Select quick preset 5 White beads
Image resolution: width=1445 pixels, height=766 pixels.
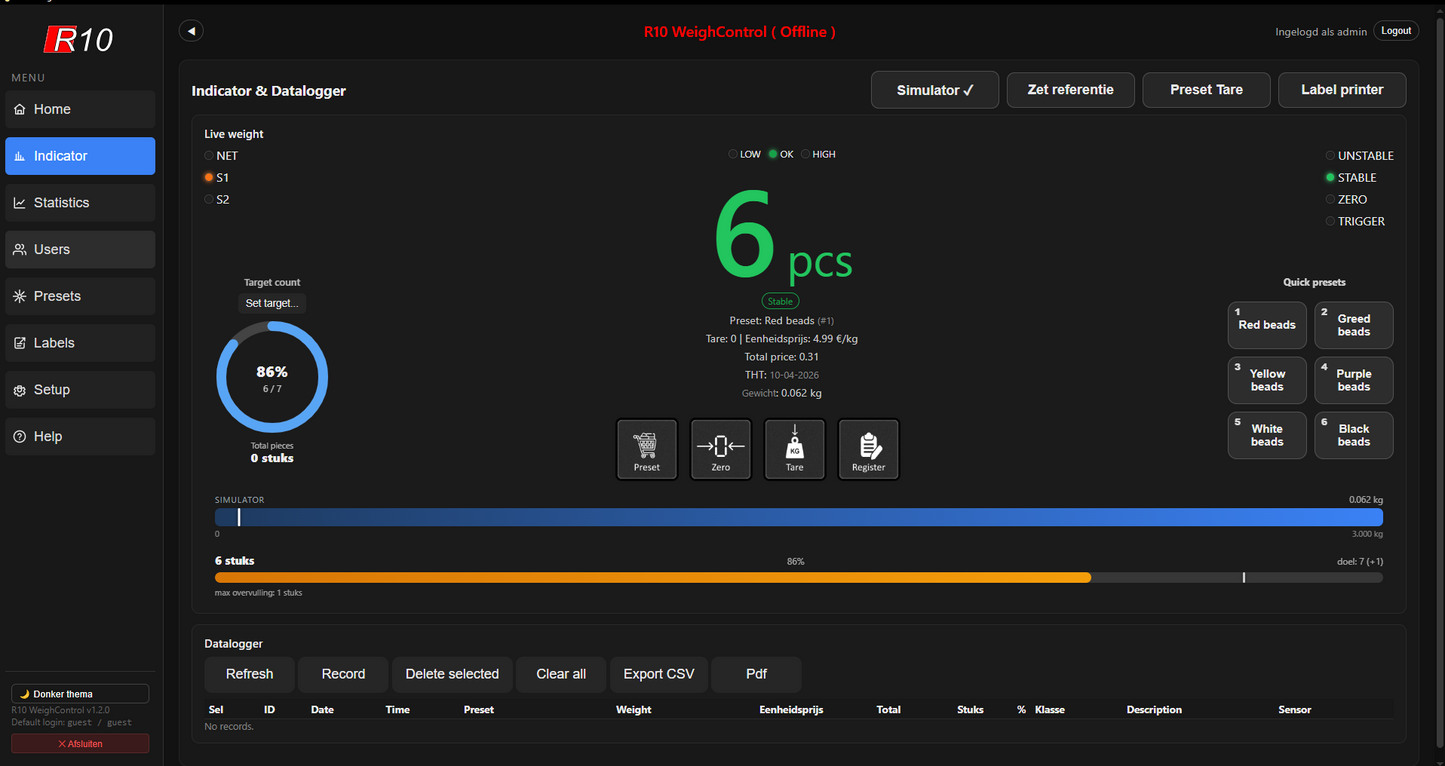click(x=1267, y=435)
